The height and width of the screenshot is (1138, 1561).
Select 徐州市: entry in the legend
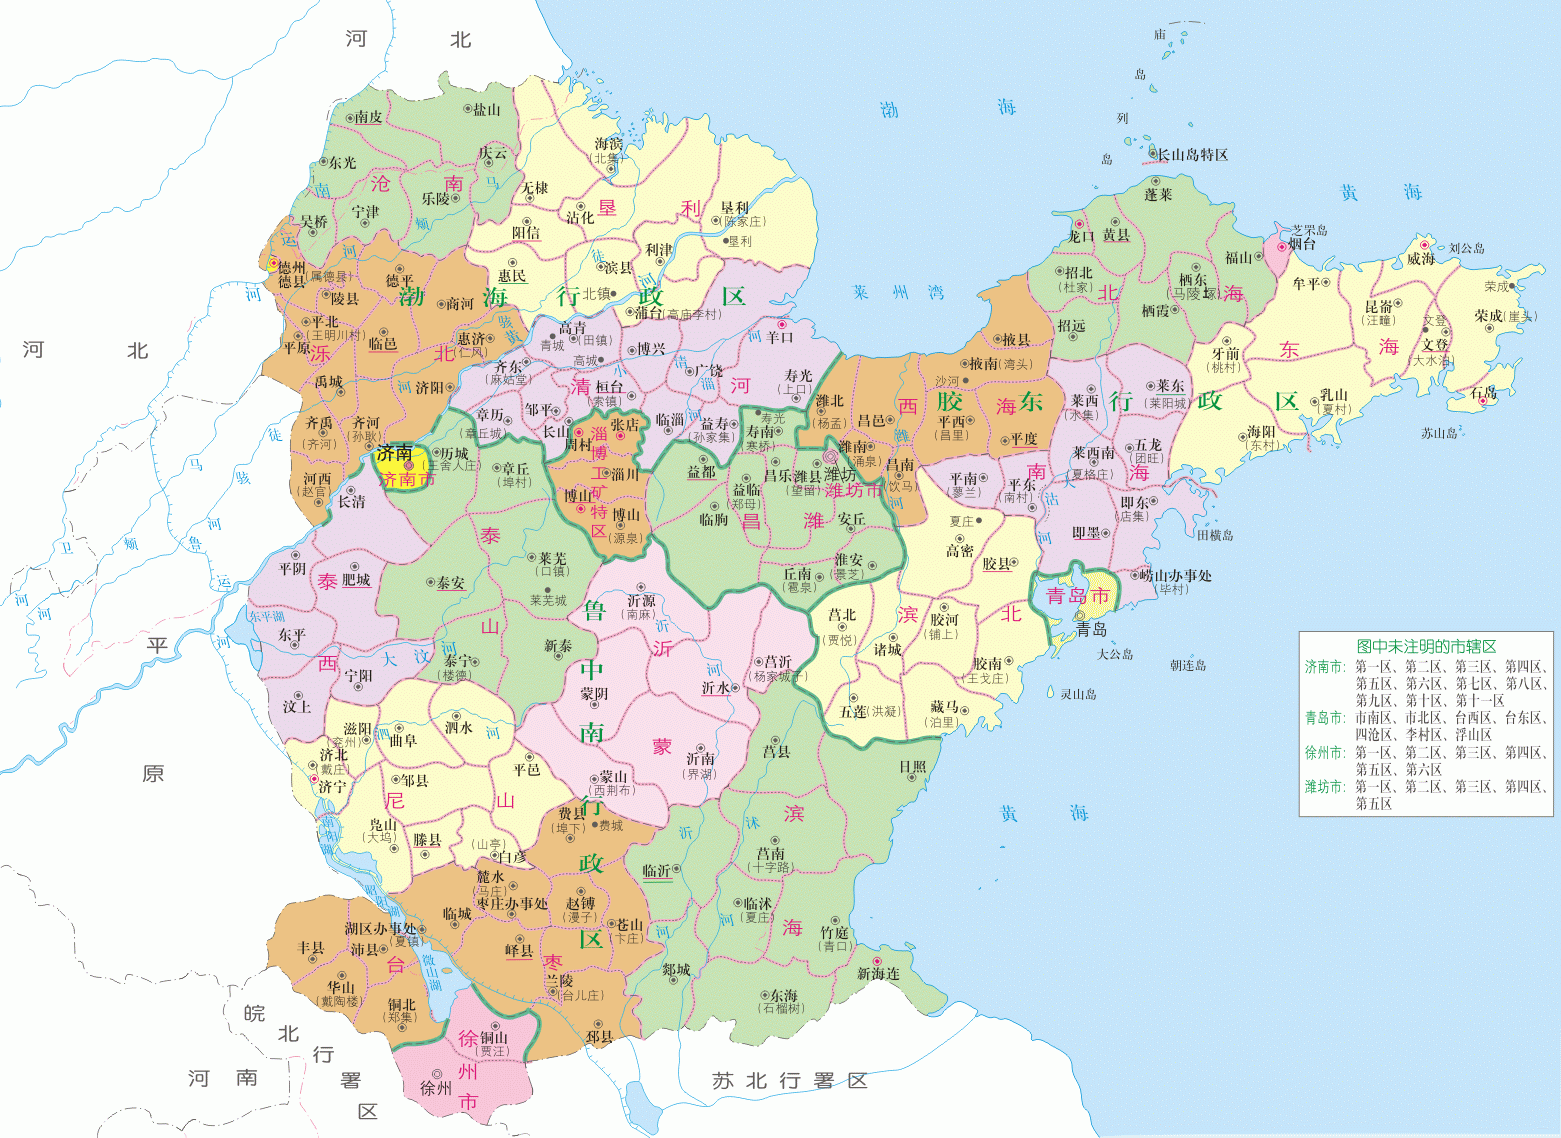1325,753
